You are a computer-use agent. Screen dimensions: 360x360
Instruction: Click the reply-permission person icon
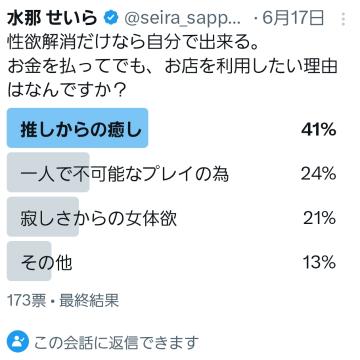point(17,342)
